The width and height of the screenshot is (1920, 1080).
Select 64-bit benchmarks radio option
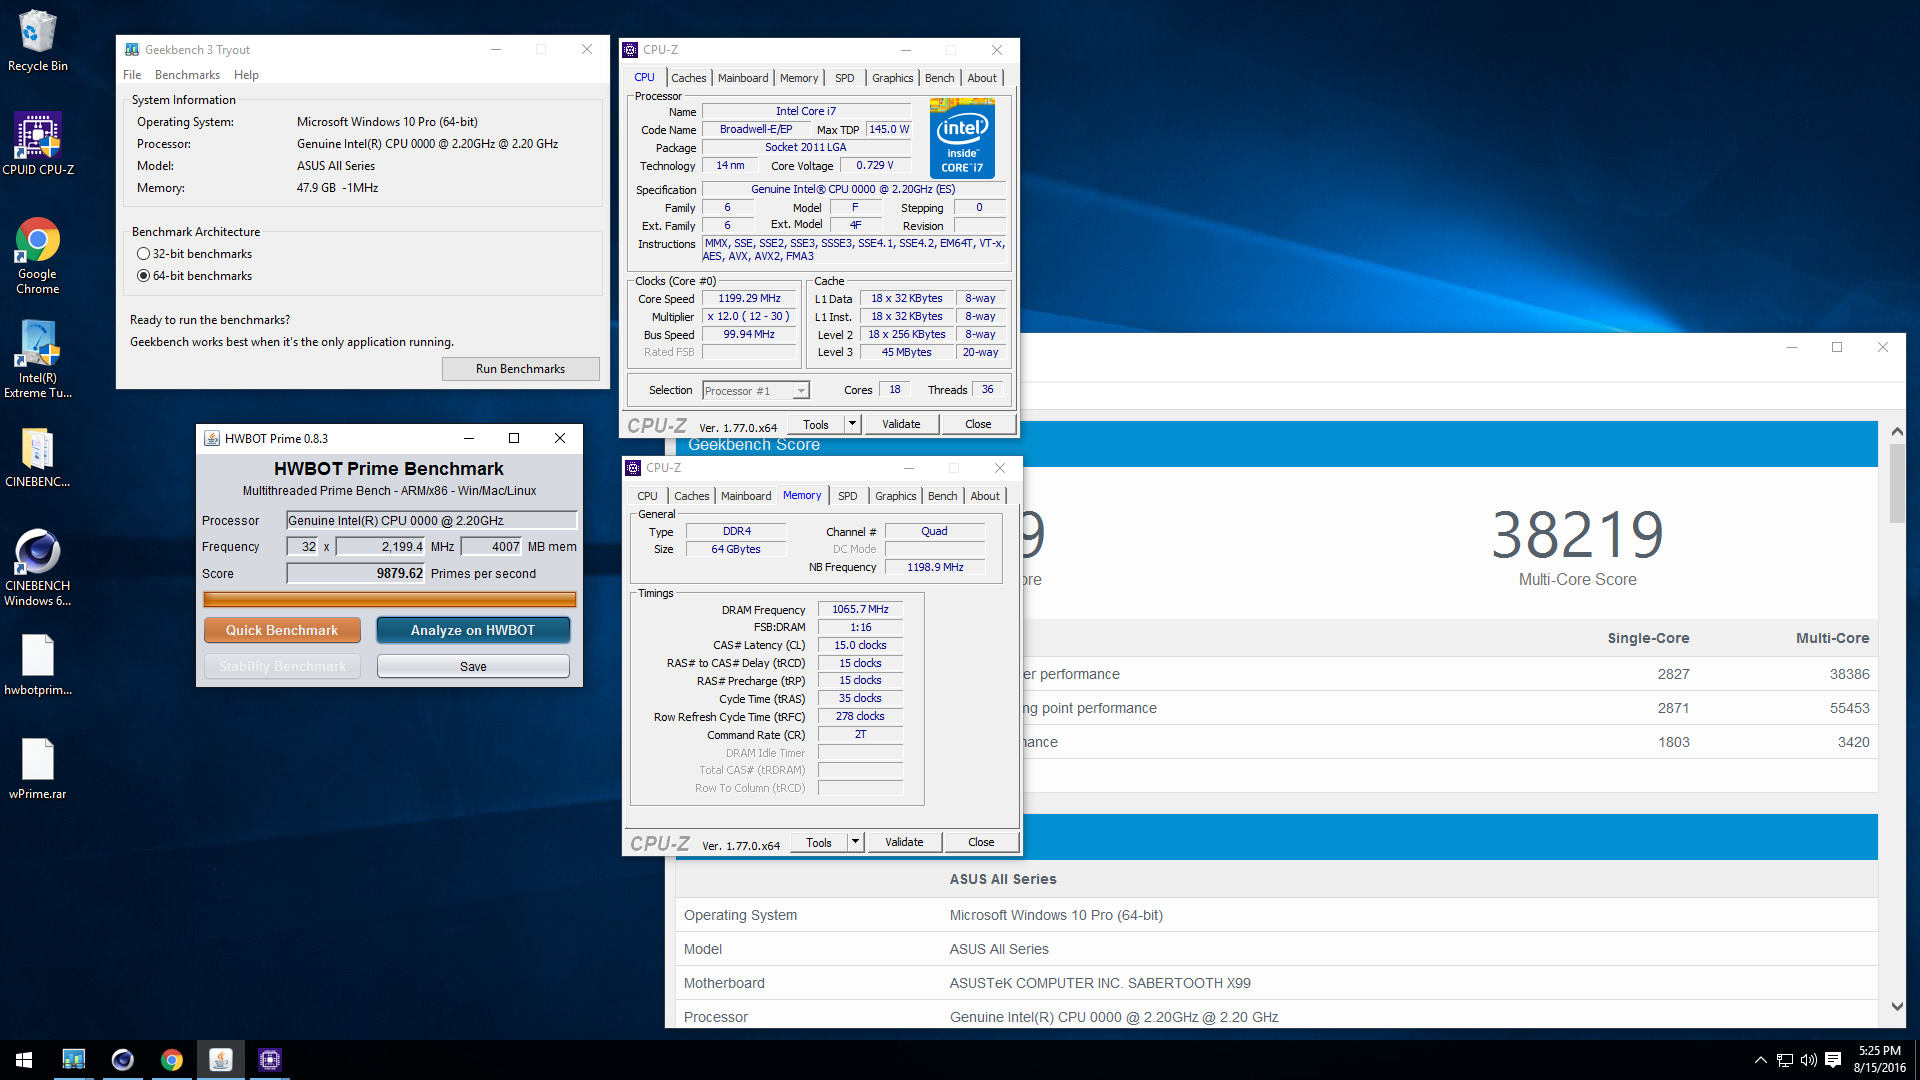(143, 276)
